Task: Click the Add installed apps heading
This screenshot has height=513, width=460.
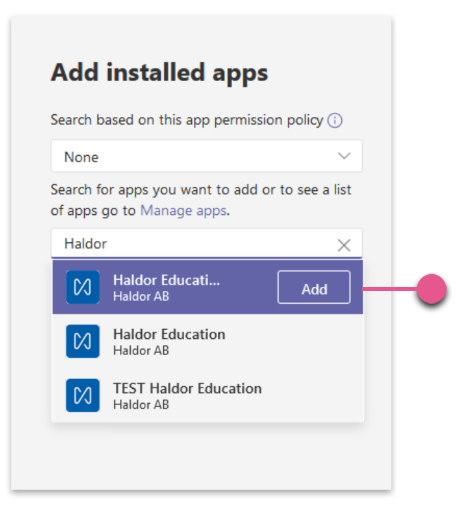Action: coord(159,73)
